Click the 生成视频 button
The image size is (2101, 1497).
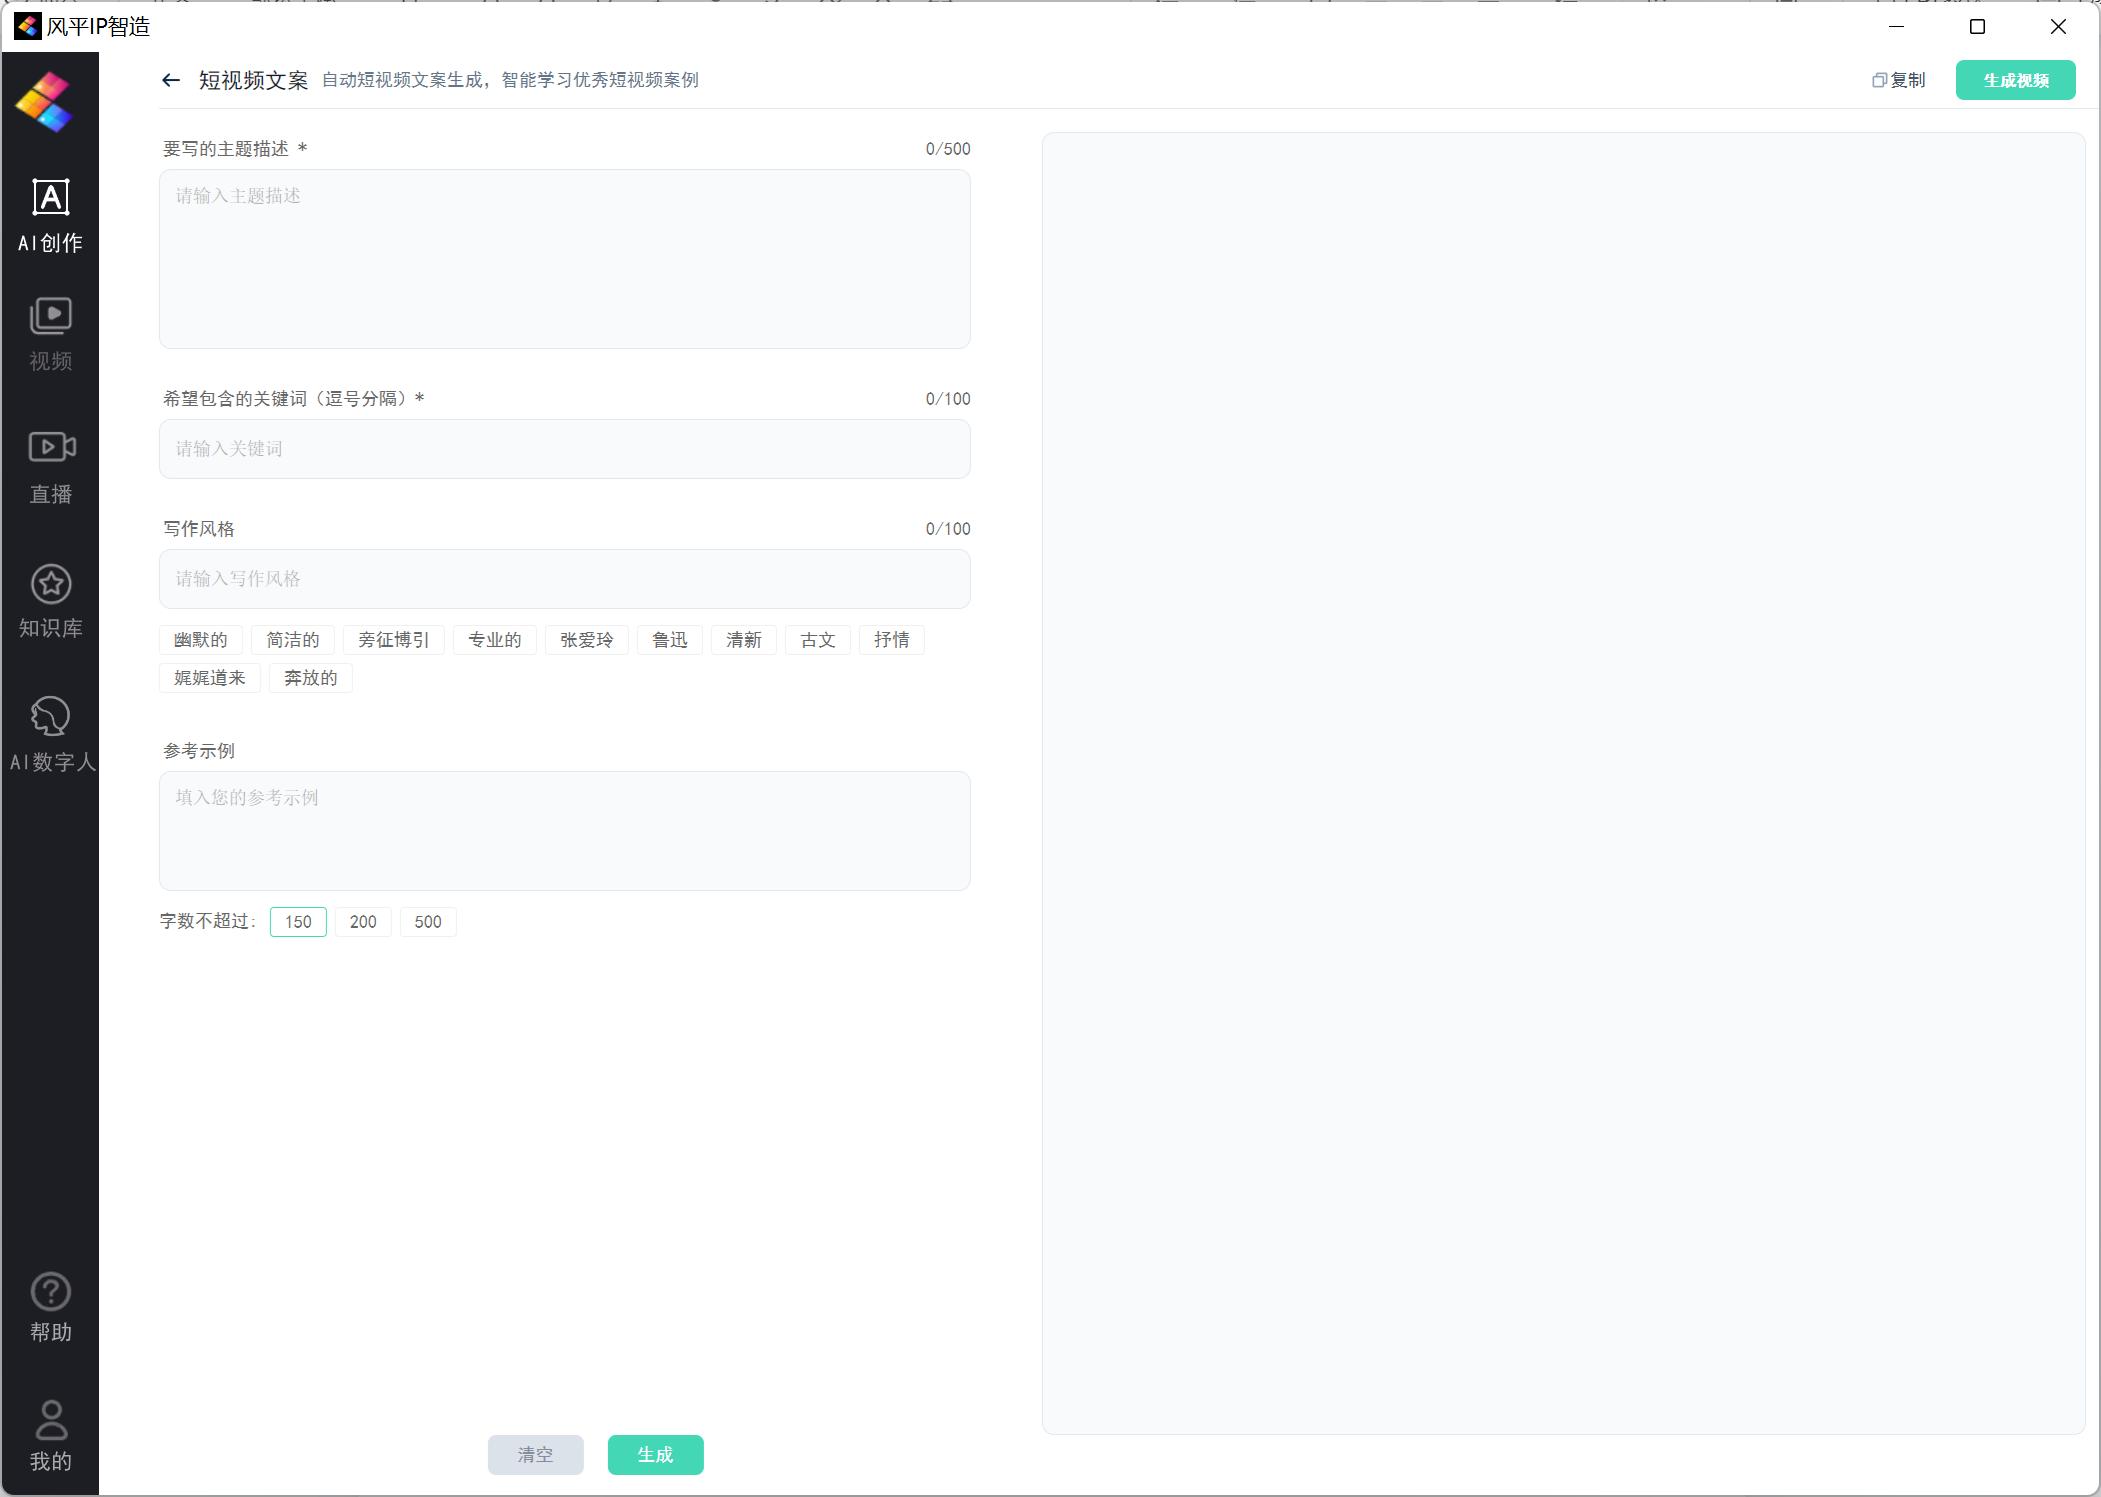pos(2015,79)
